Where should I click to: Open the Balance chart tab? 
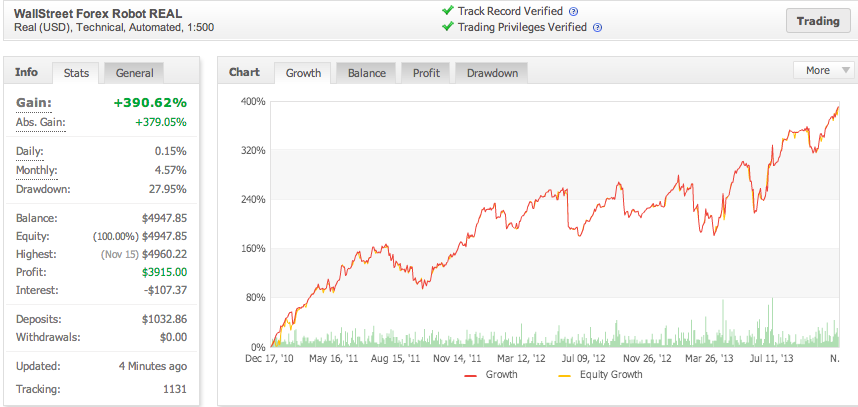367,73
